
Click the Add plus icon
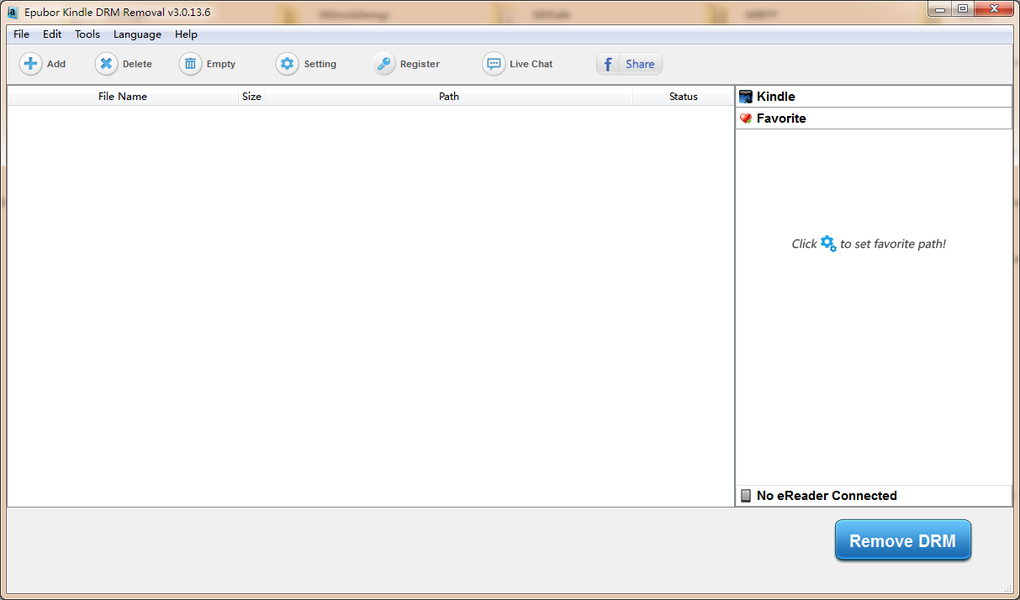[30, 64]
